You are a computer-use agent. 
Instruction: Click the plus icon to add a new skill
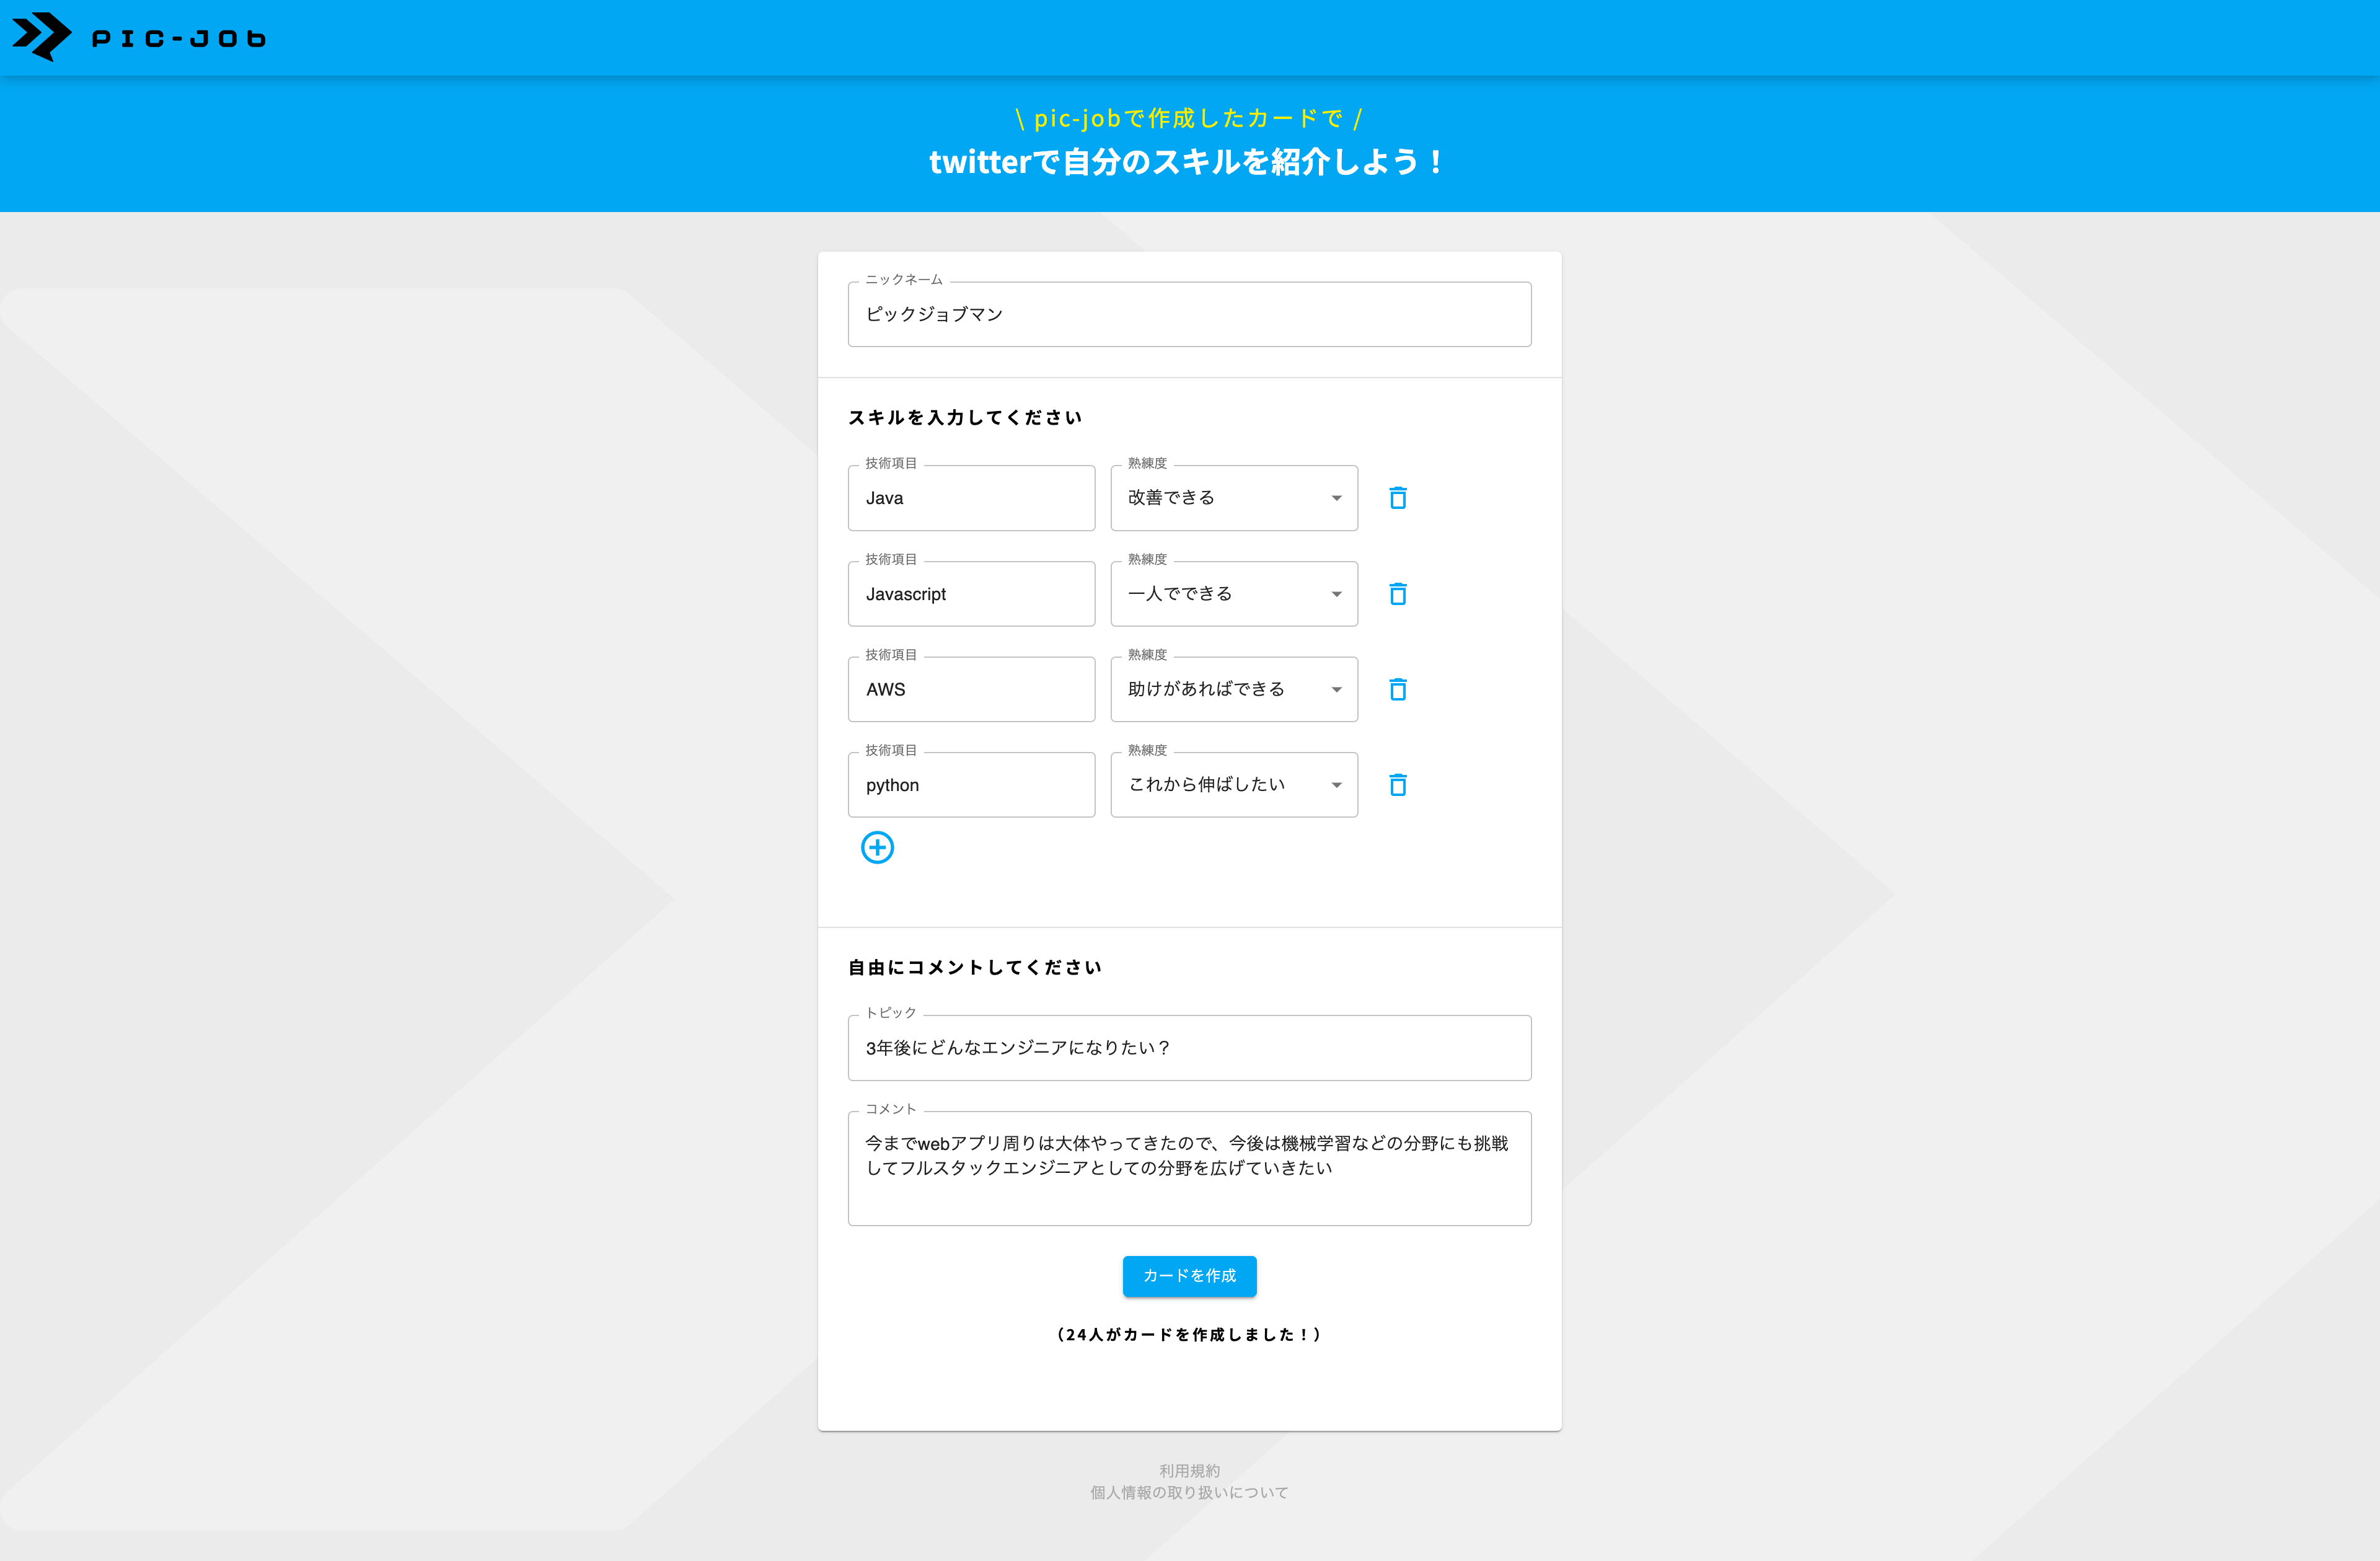pyautogui.click(x=877, y=847)
